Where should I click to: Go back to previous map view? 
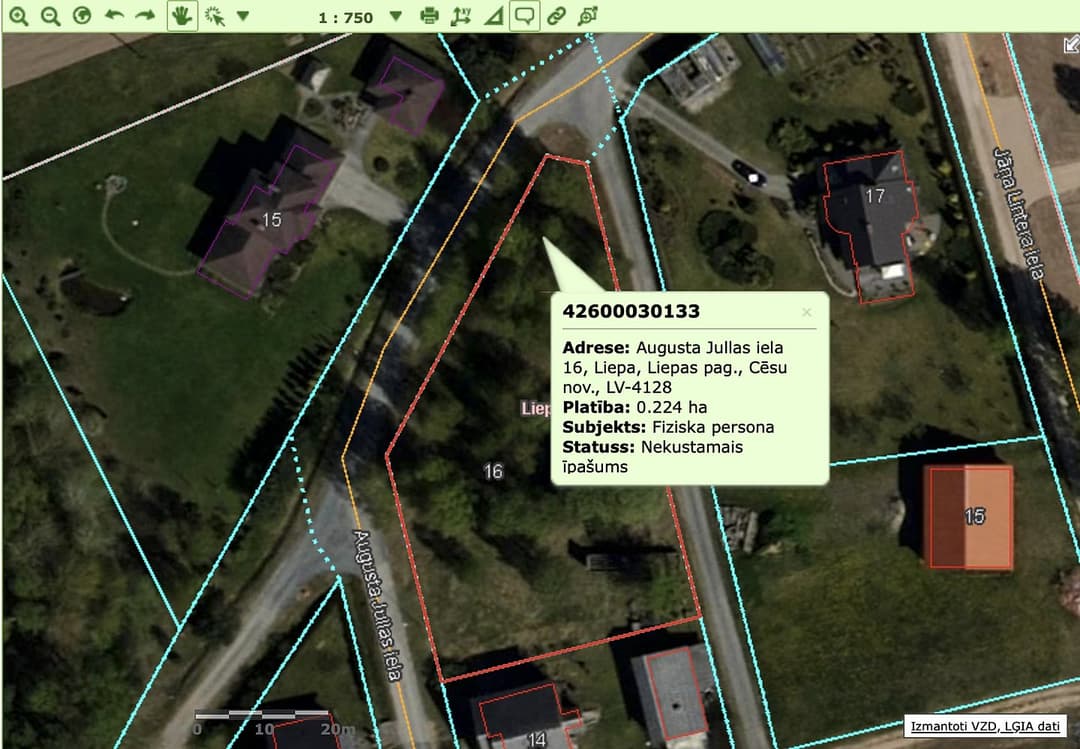click(x=114, y=15)
